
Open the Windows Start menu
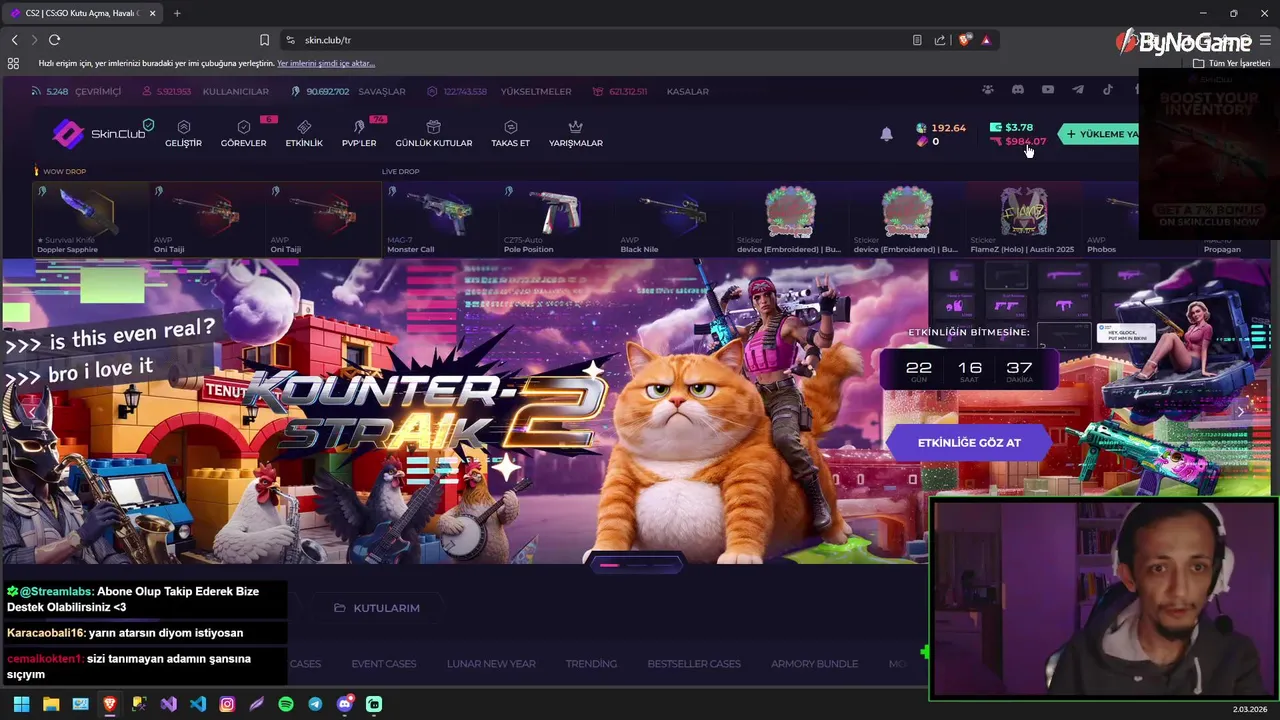point(21,704)
